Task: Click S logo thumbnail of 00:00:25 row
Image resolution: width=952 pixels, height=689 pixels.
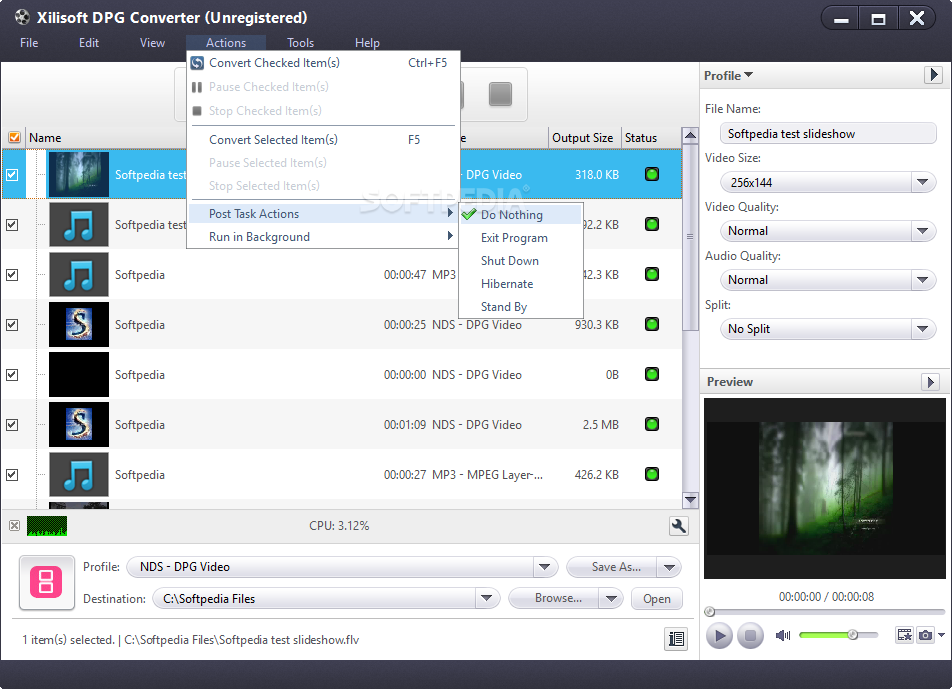Action: pyautogui.click(x=79, y=324)
